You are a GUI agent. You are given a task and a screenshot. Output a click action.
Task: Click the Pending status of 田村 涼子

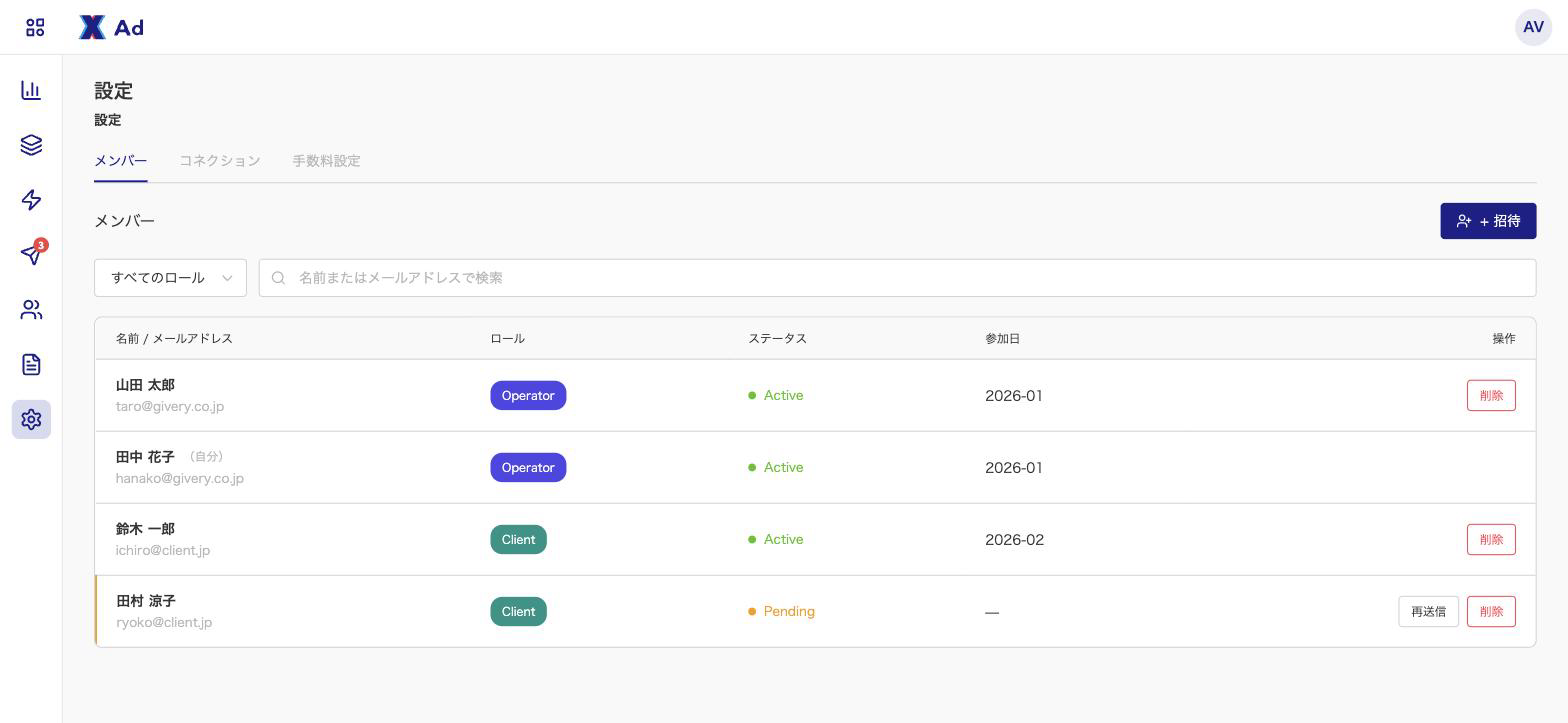point(782,611)
